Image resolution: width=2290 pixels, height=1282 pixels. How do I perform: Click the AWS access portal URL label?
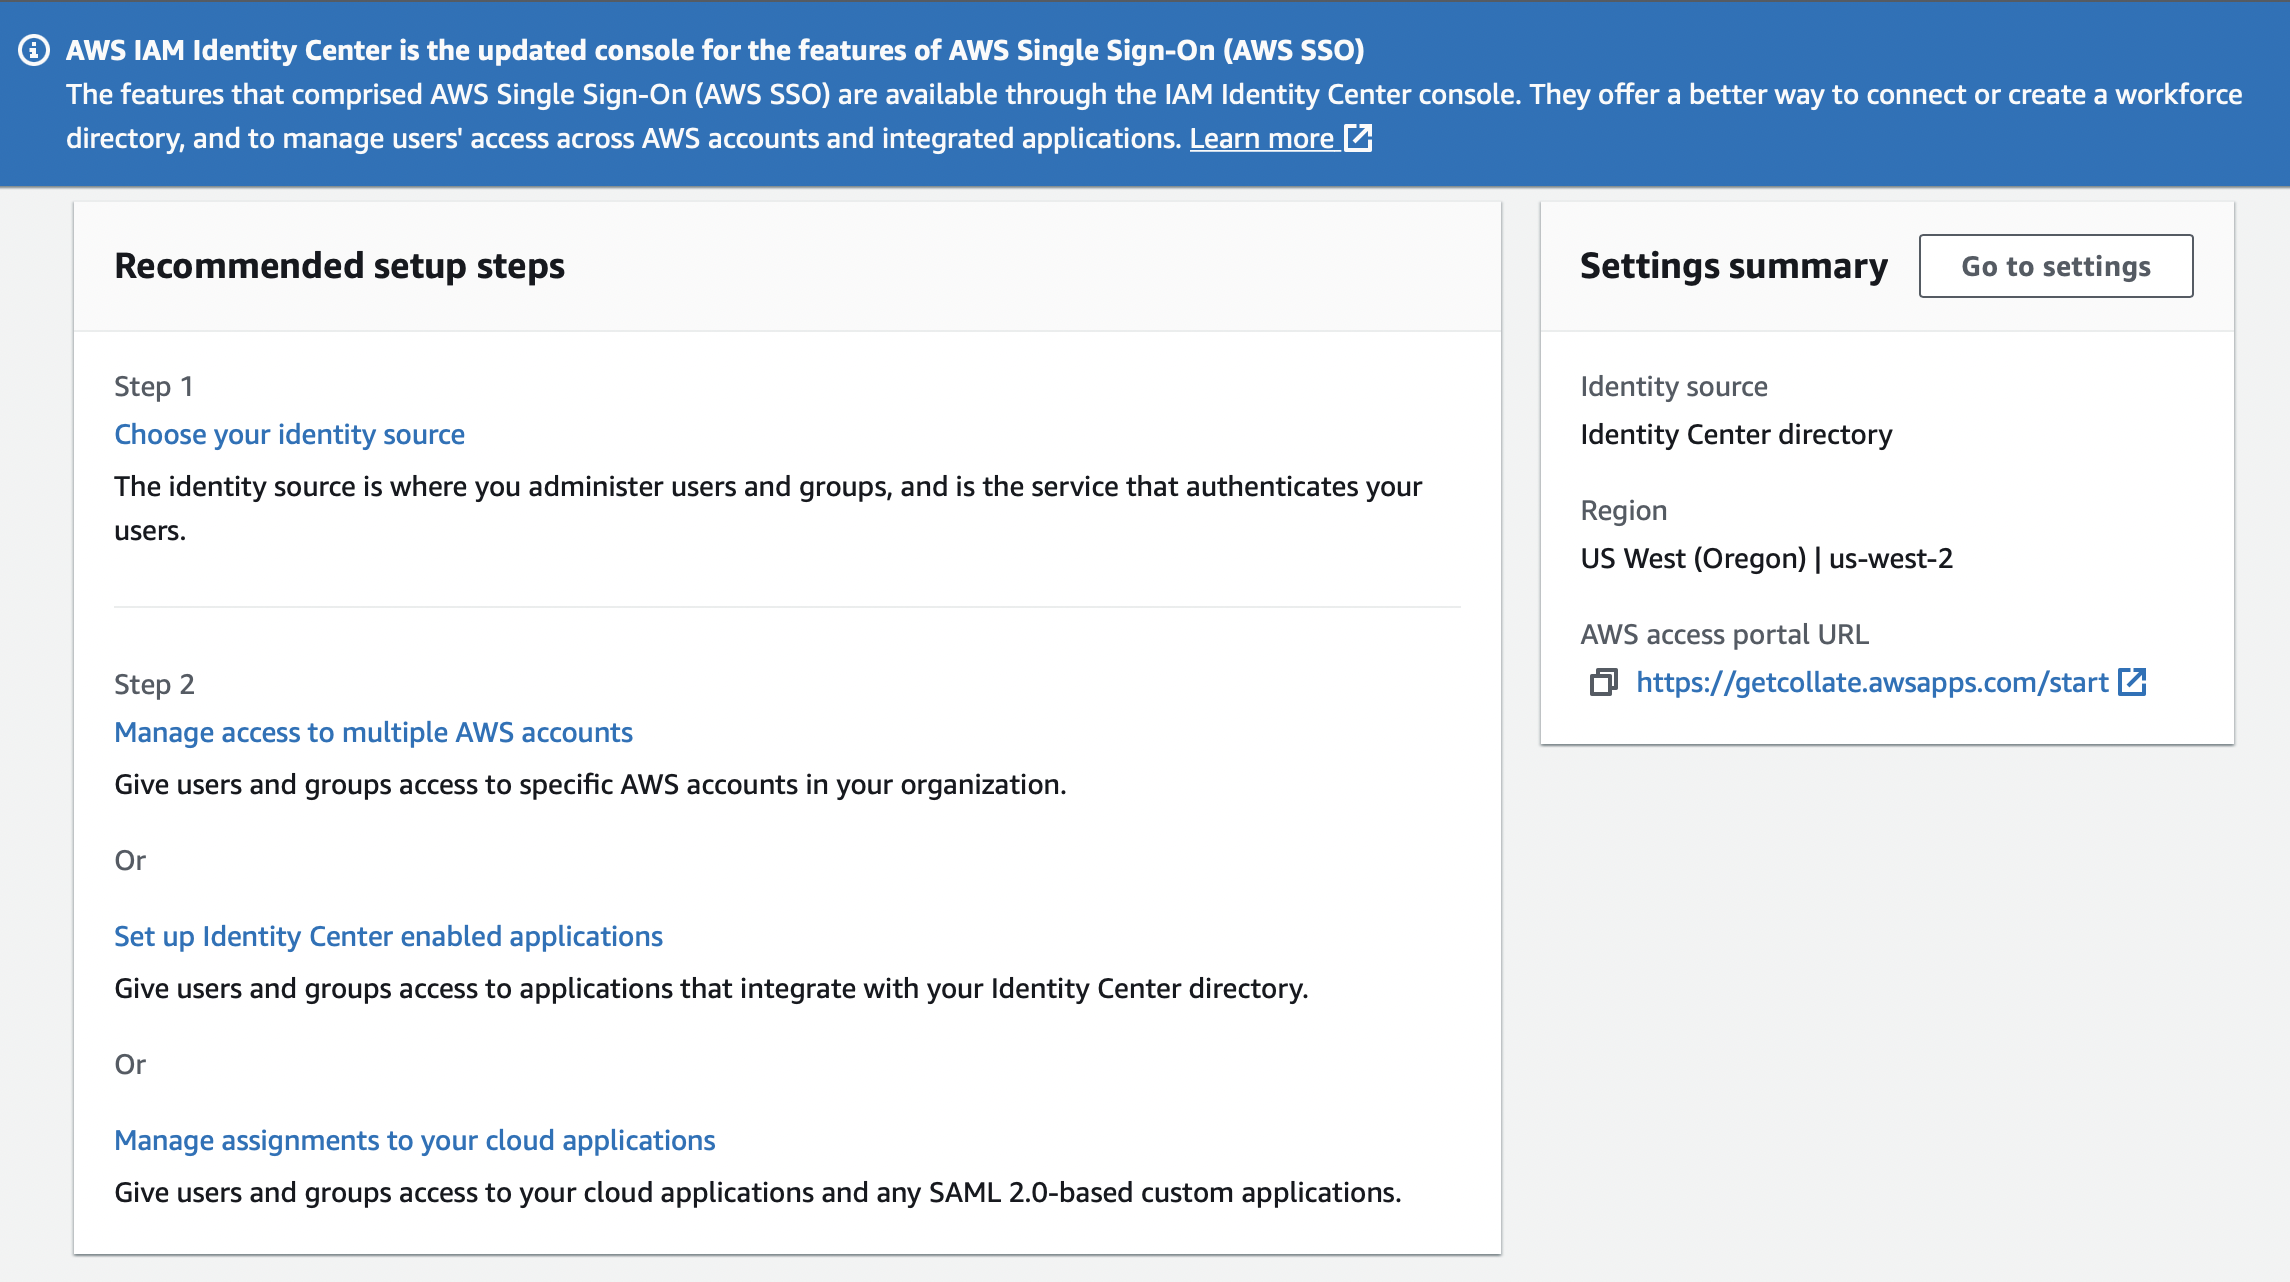click(1724, 634)
